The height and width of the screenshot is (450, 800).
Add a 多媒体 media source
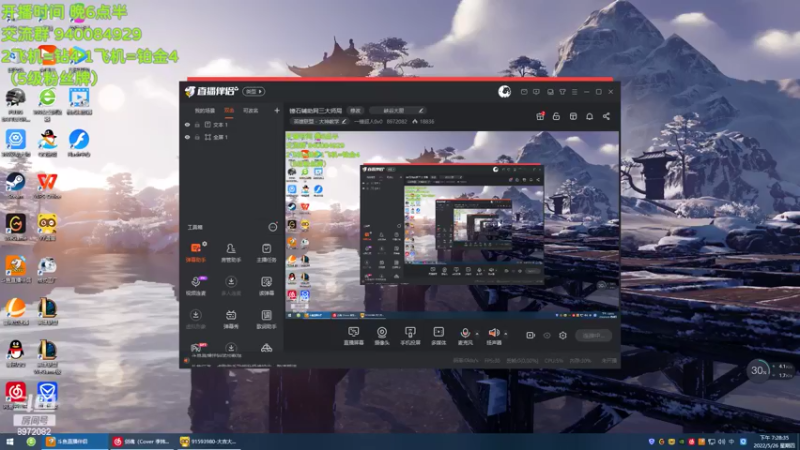pyautogui.click(x=438, y=336)
